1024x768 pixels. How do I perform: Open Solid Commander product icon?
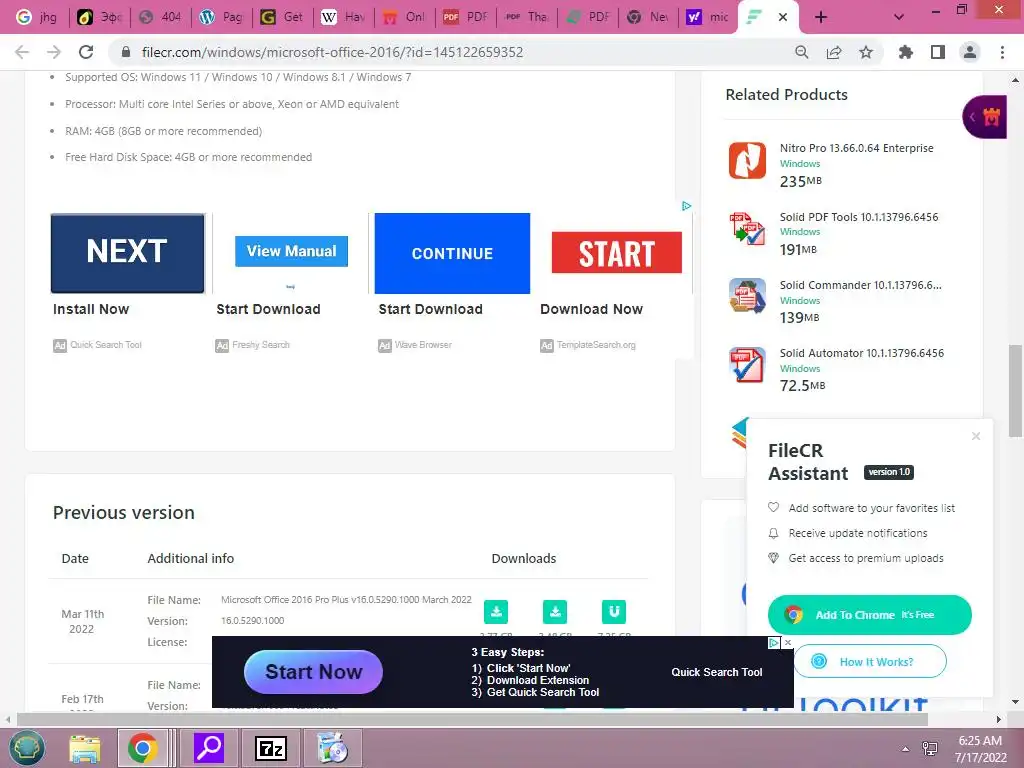[747, 296]
